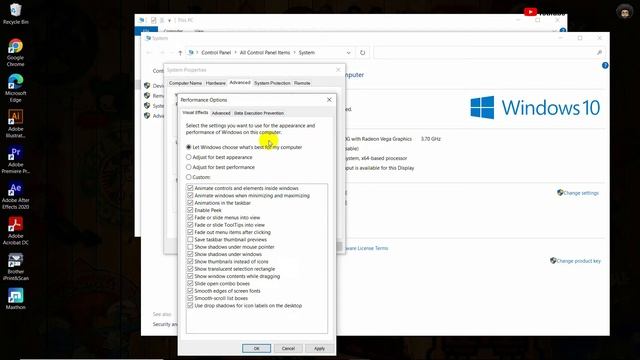Viewport: 640px width, 360px height.
Task: Select Computer Name tab in System Properties
Action: [x=185, y=83]
